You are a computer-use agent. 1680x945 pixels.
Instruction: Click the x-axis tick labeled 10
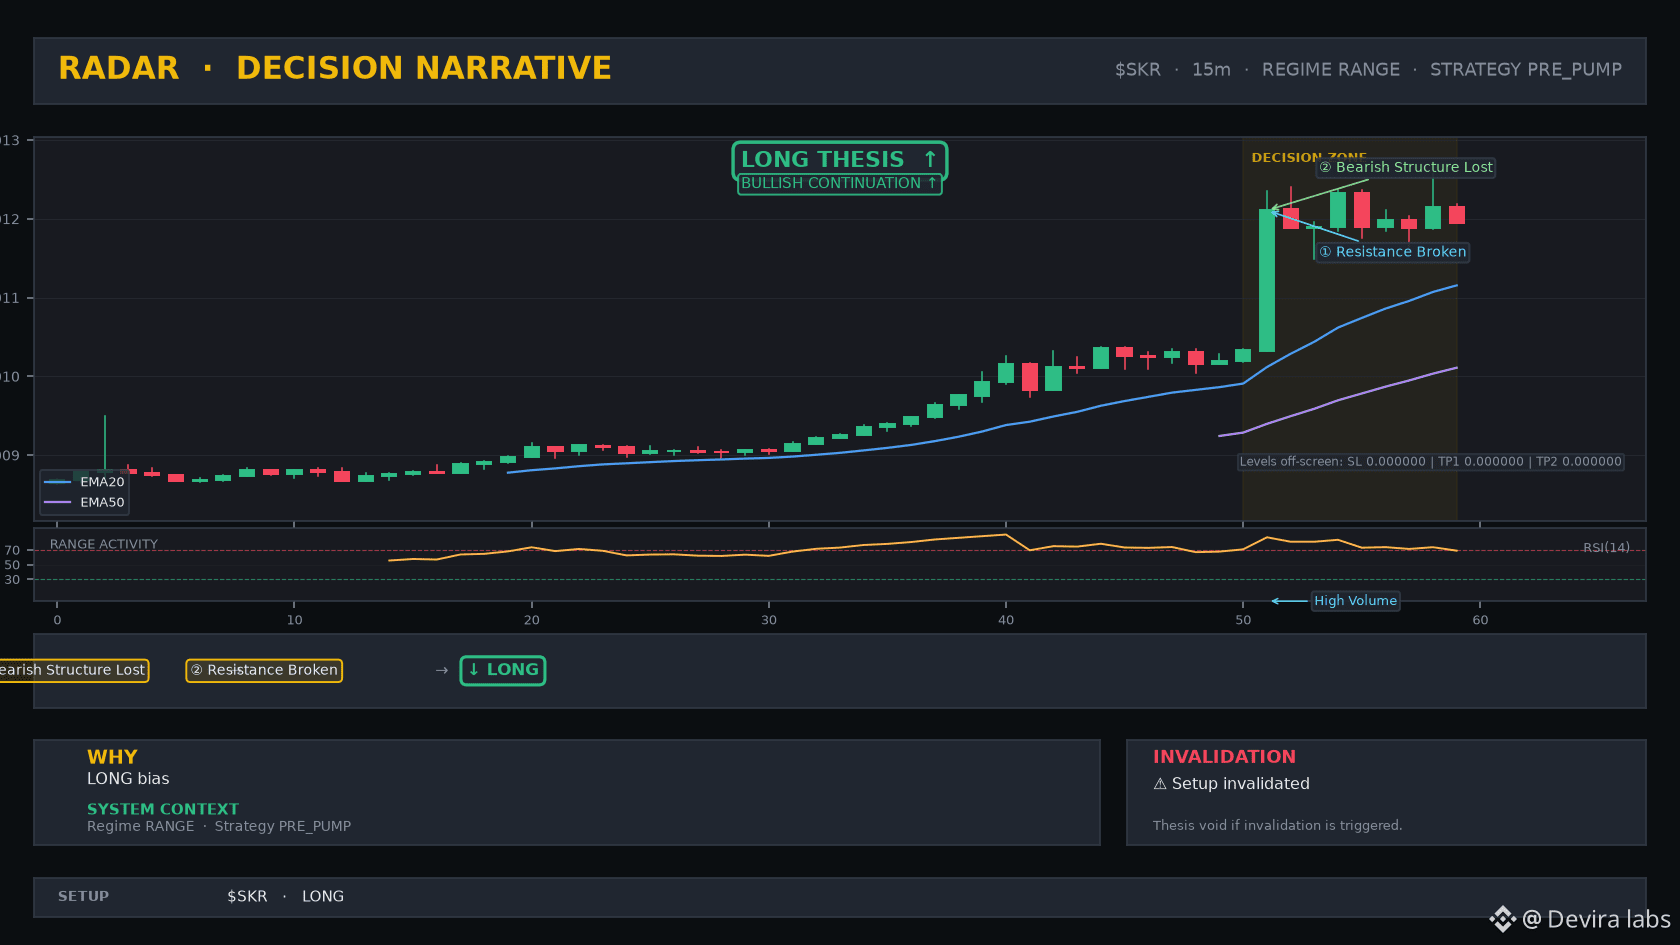click(294, 620)
